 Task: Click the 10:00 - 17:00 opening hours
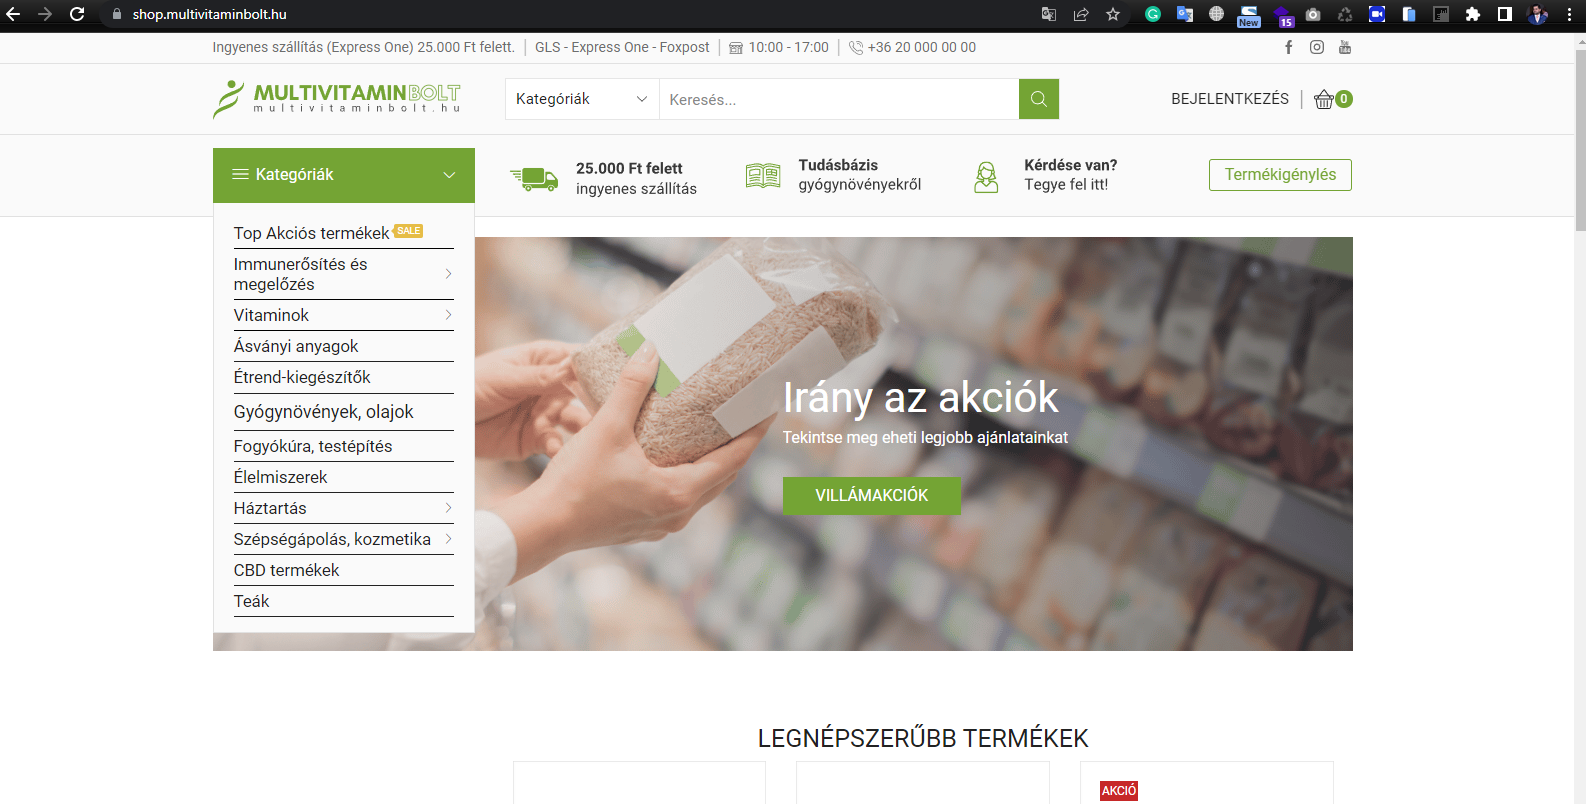point(788,47)
